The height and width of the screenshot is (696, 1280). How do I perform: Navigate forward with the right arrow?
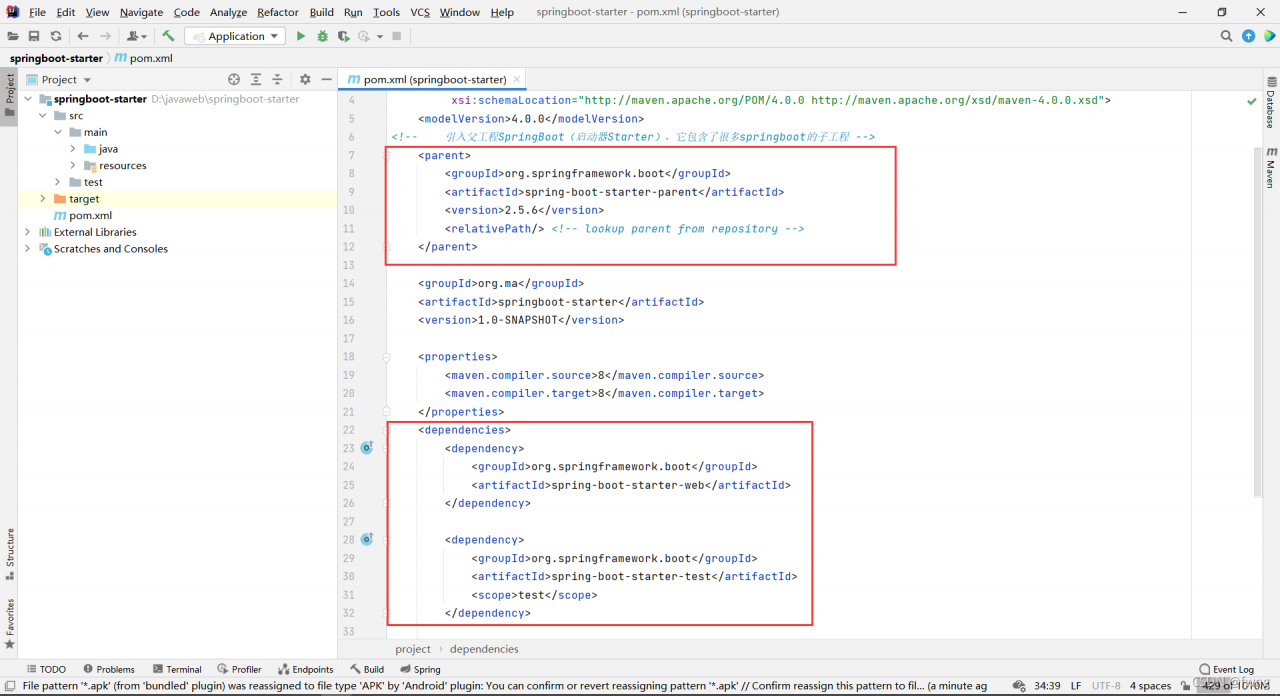pos(105,36)
